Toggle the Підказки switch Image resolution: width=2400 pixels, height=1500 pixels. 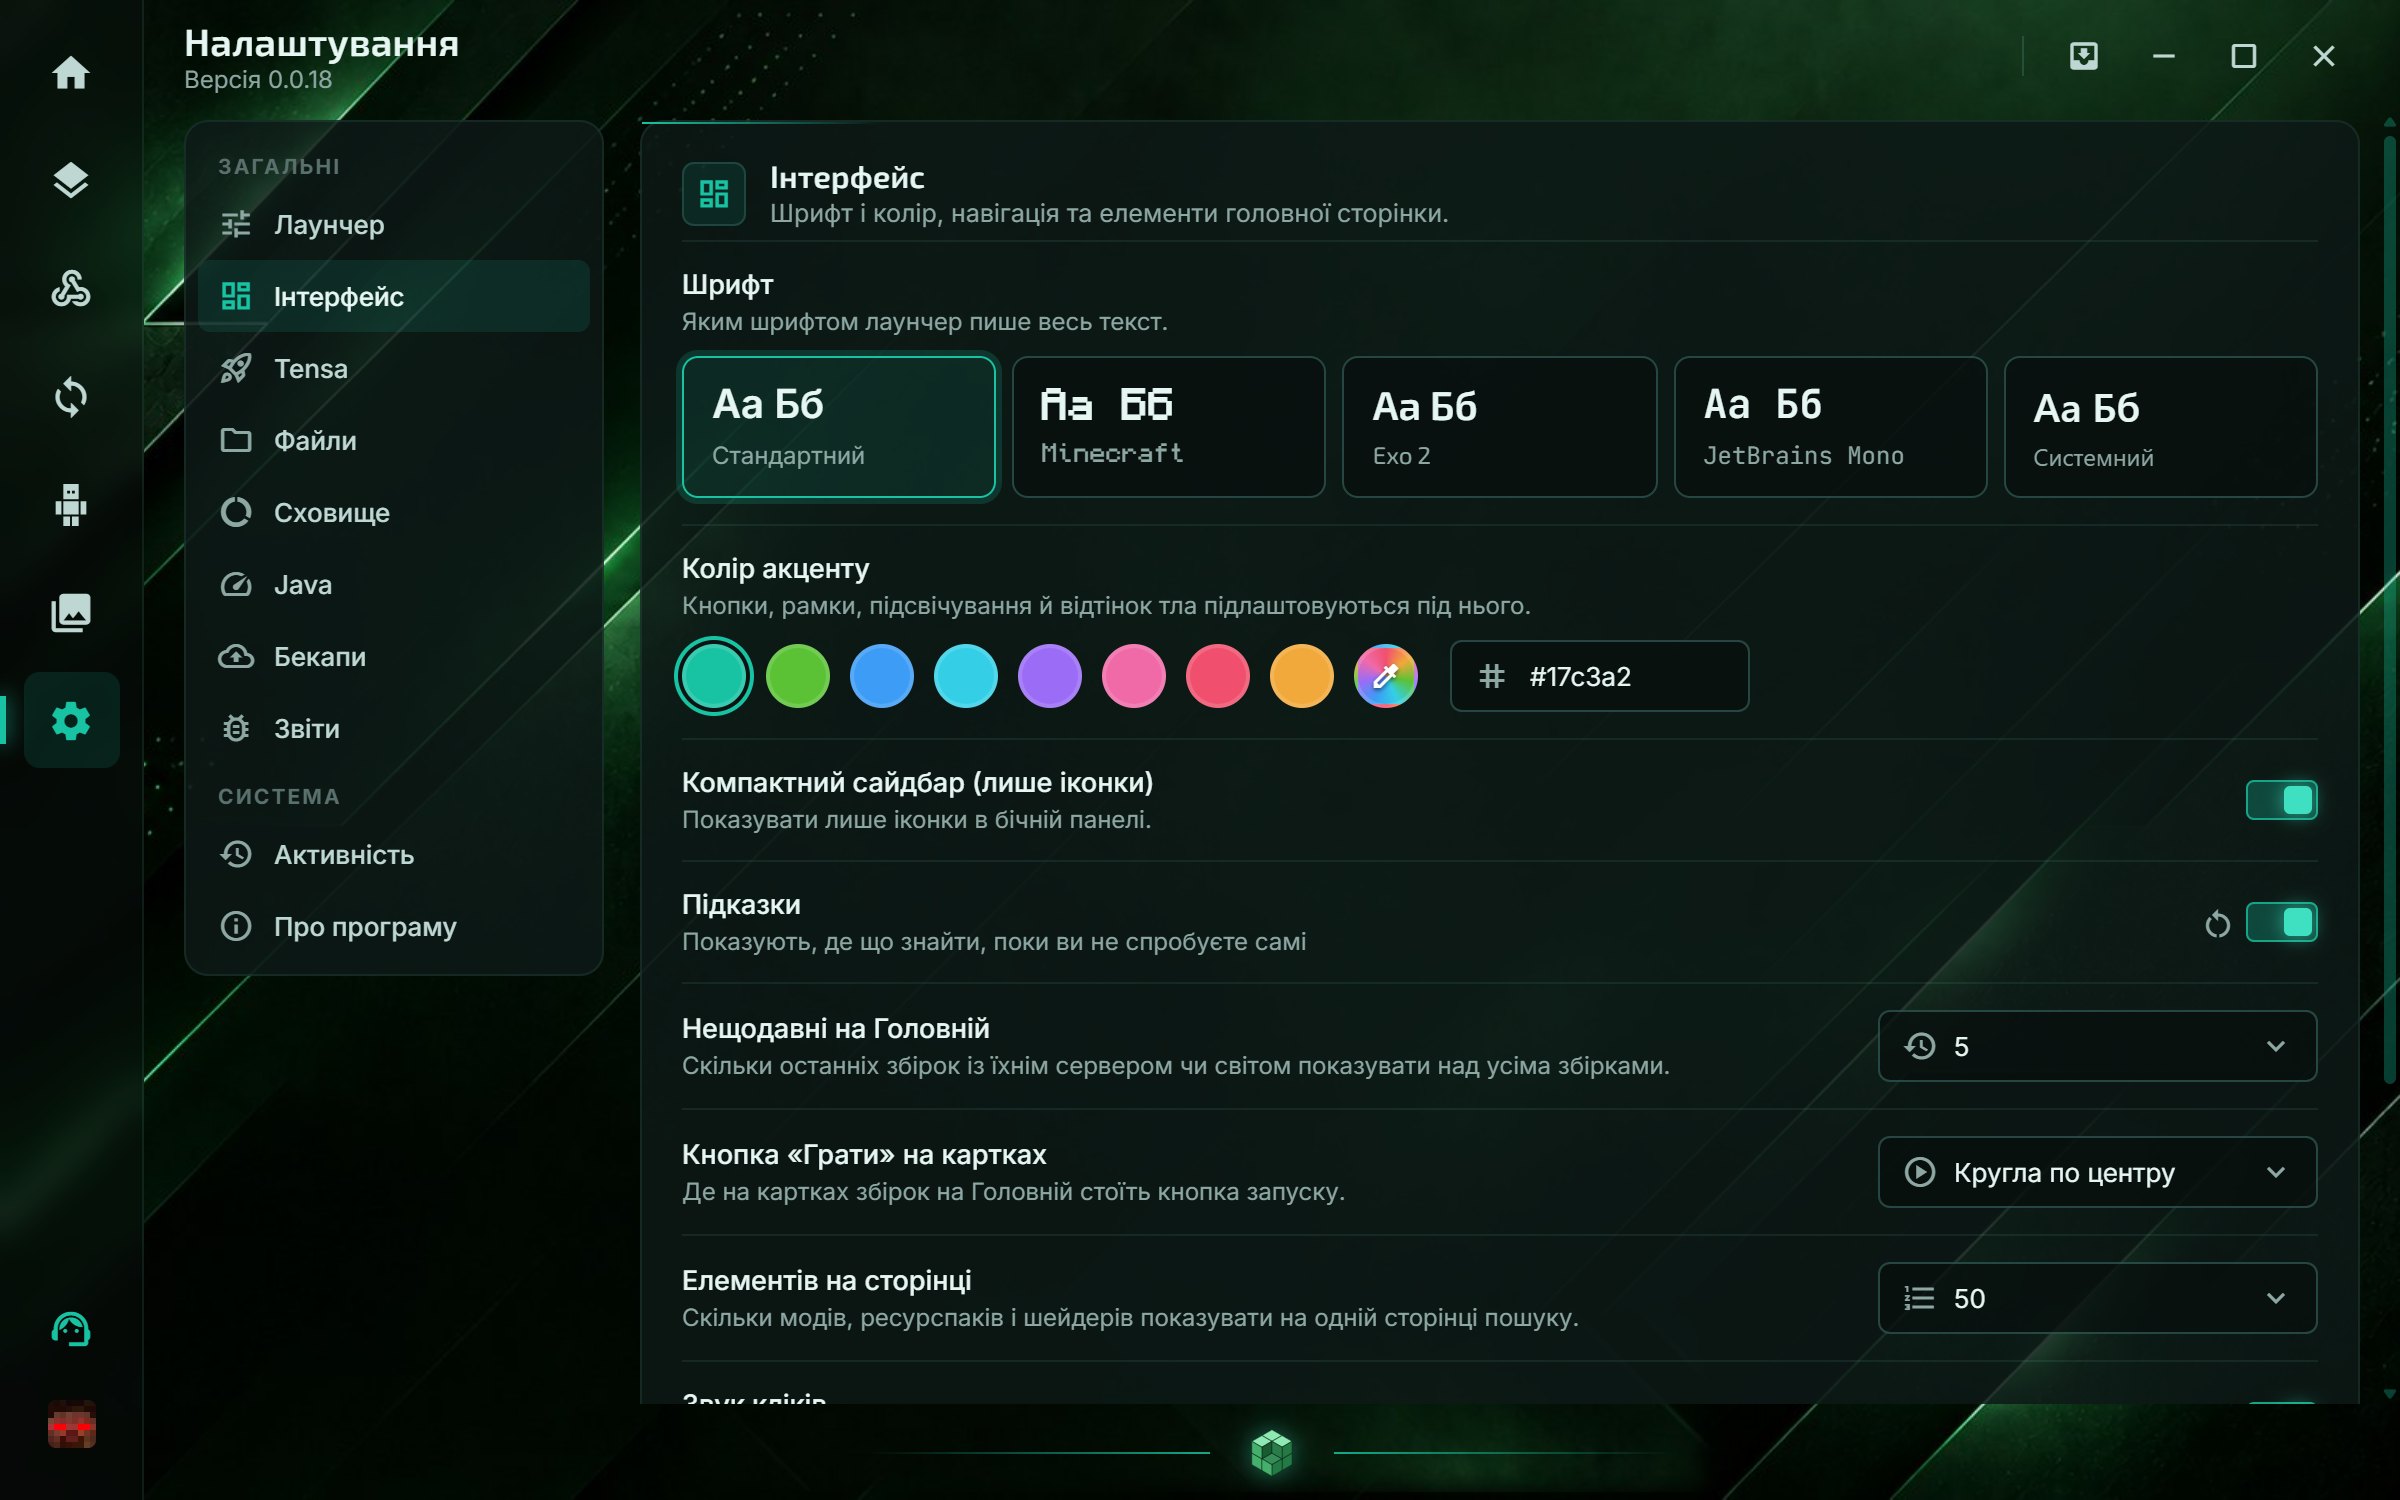coord(2281,922)
